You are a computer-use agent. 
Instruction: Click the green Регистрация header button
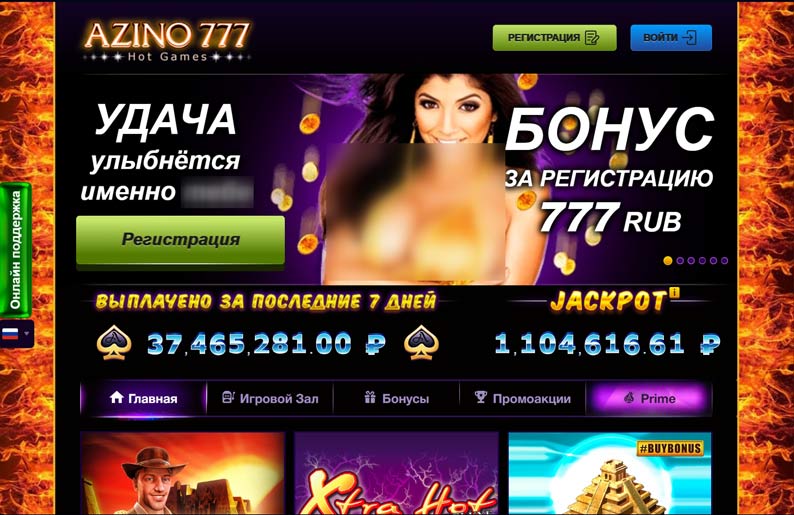[x=554, y=37]
